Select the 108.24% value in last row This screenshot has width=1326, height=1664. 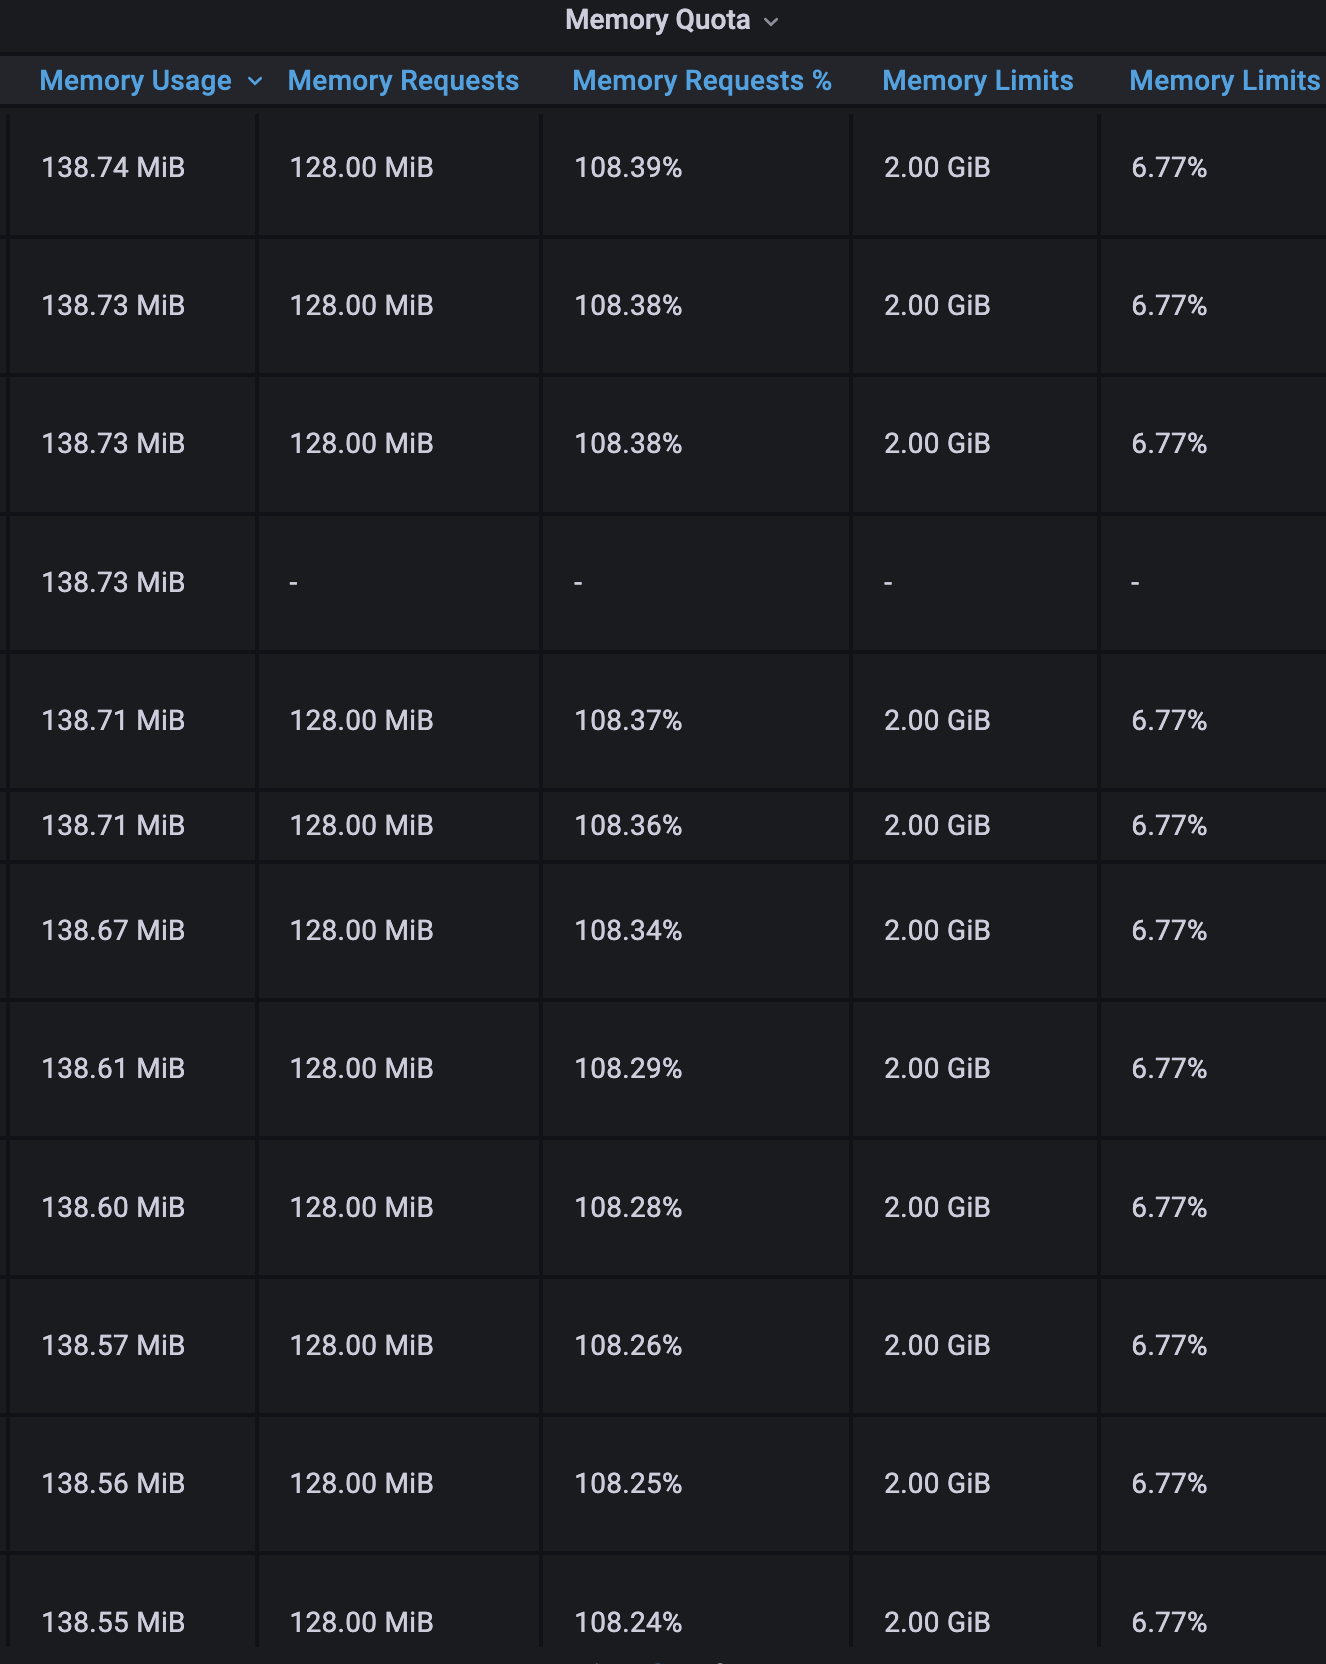[x=628, y=1622]
